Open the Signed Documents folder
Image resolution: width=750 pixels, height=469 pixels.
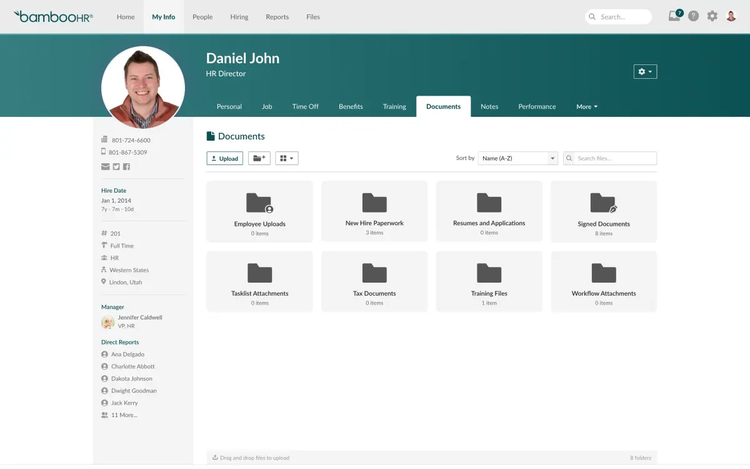tap(604, 211)
